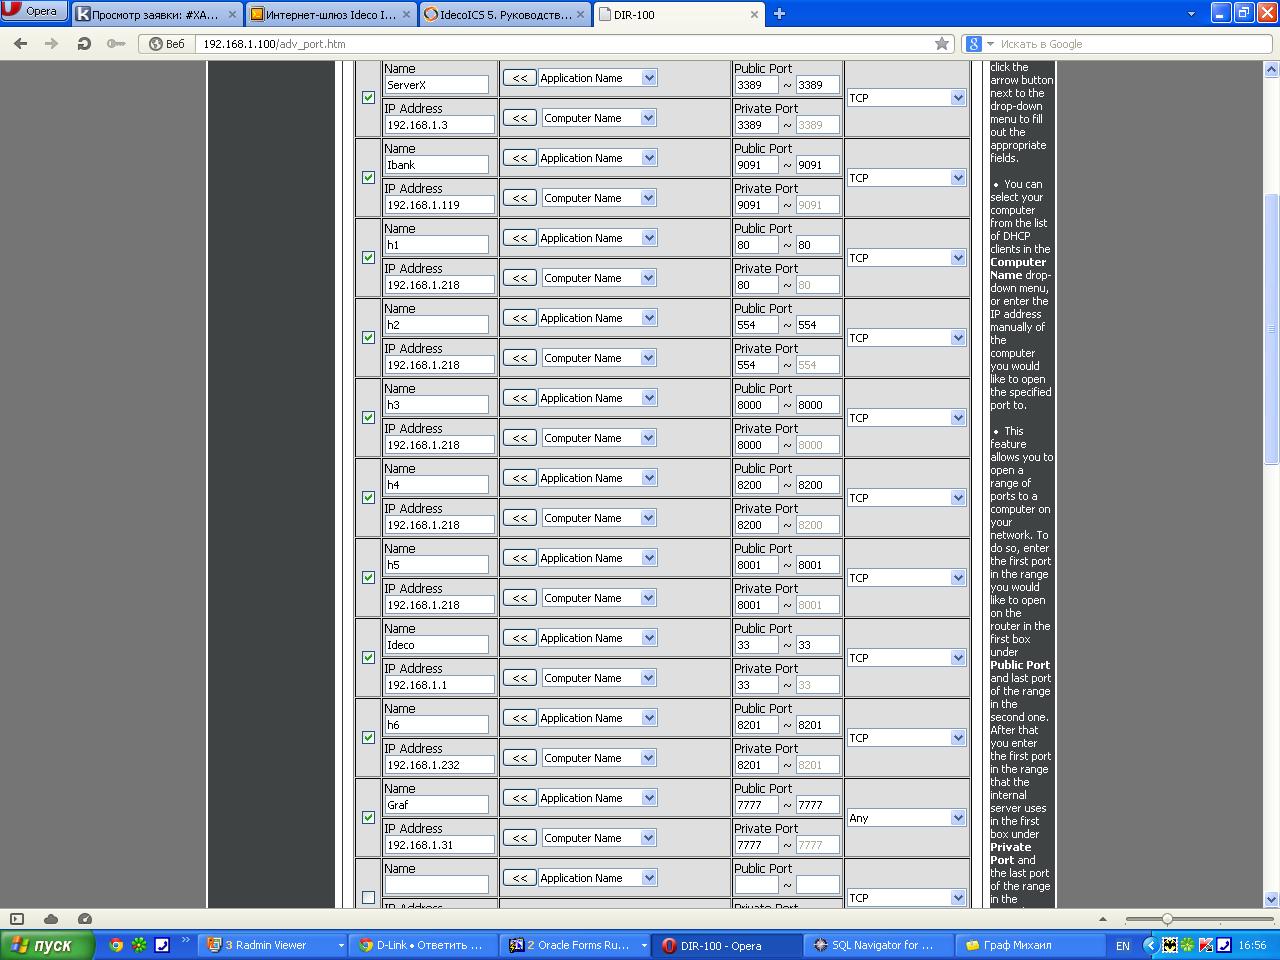Disable the Ibank port rule checkbox
The height and width of the screenshot is (960, 1280).
(x=368, y=178)
